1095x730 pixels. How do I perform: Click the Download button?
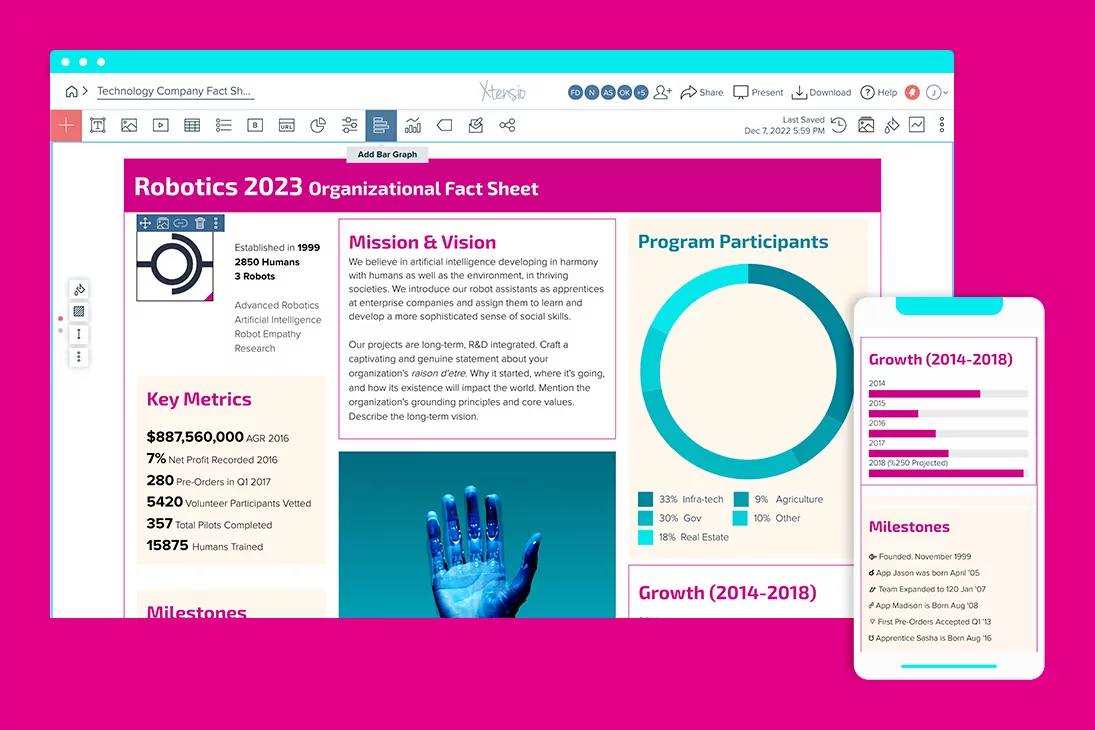pos(820,92)
